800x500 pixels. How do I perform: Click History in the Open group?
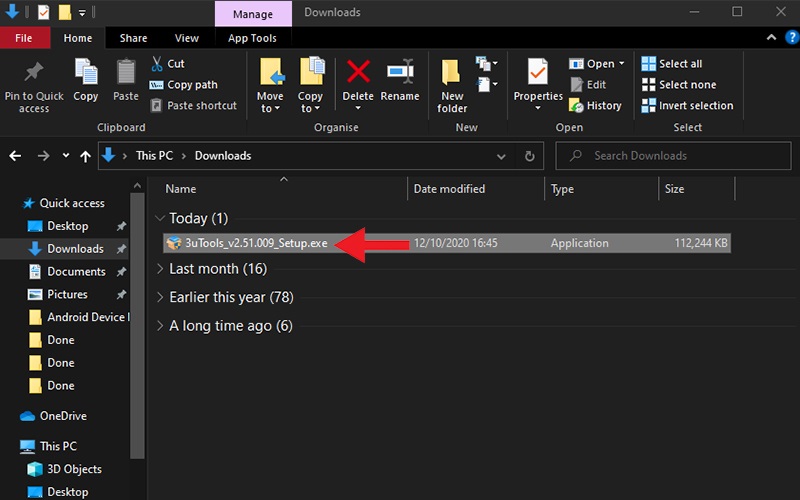click(595, 106)
